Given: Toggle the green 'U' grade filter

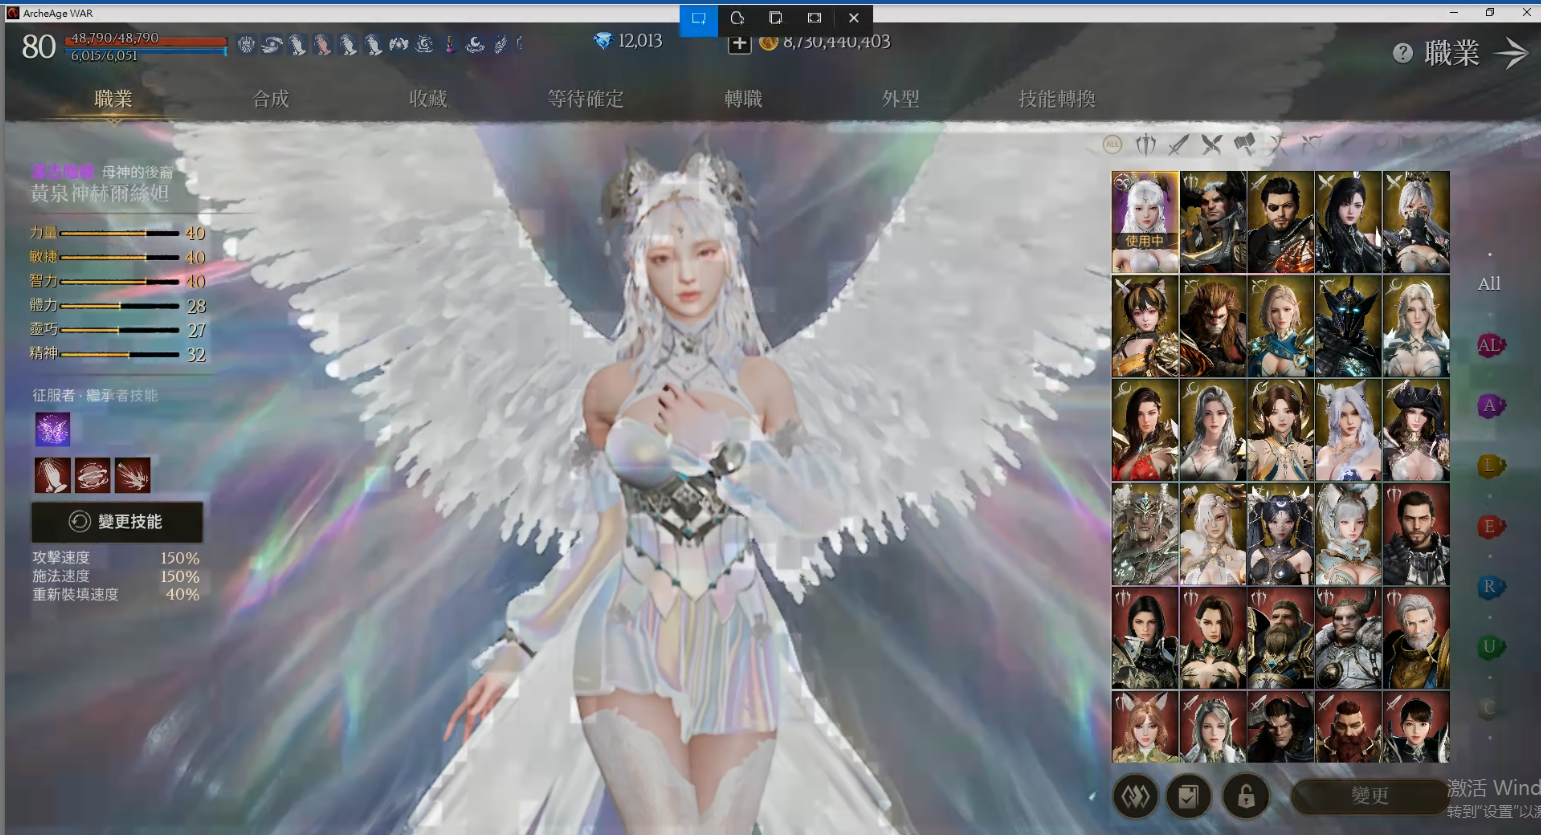Looking at the screenshot, I should tap(1489, 647).
